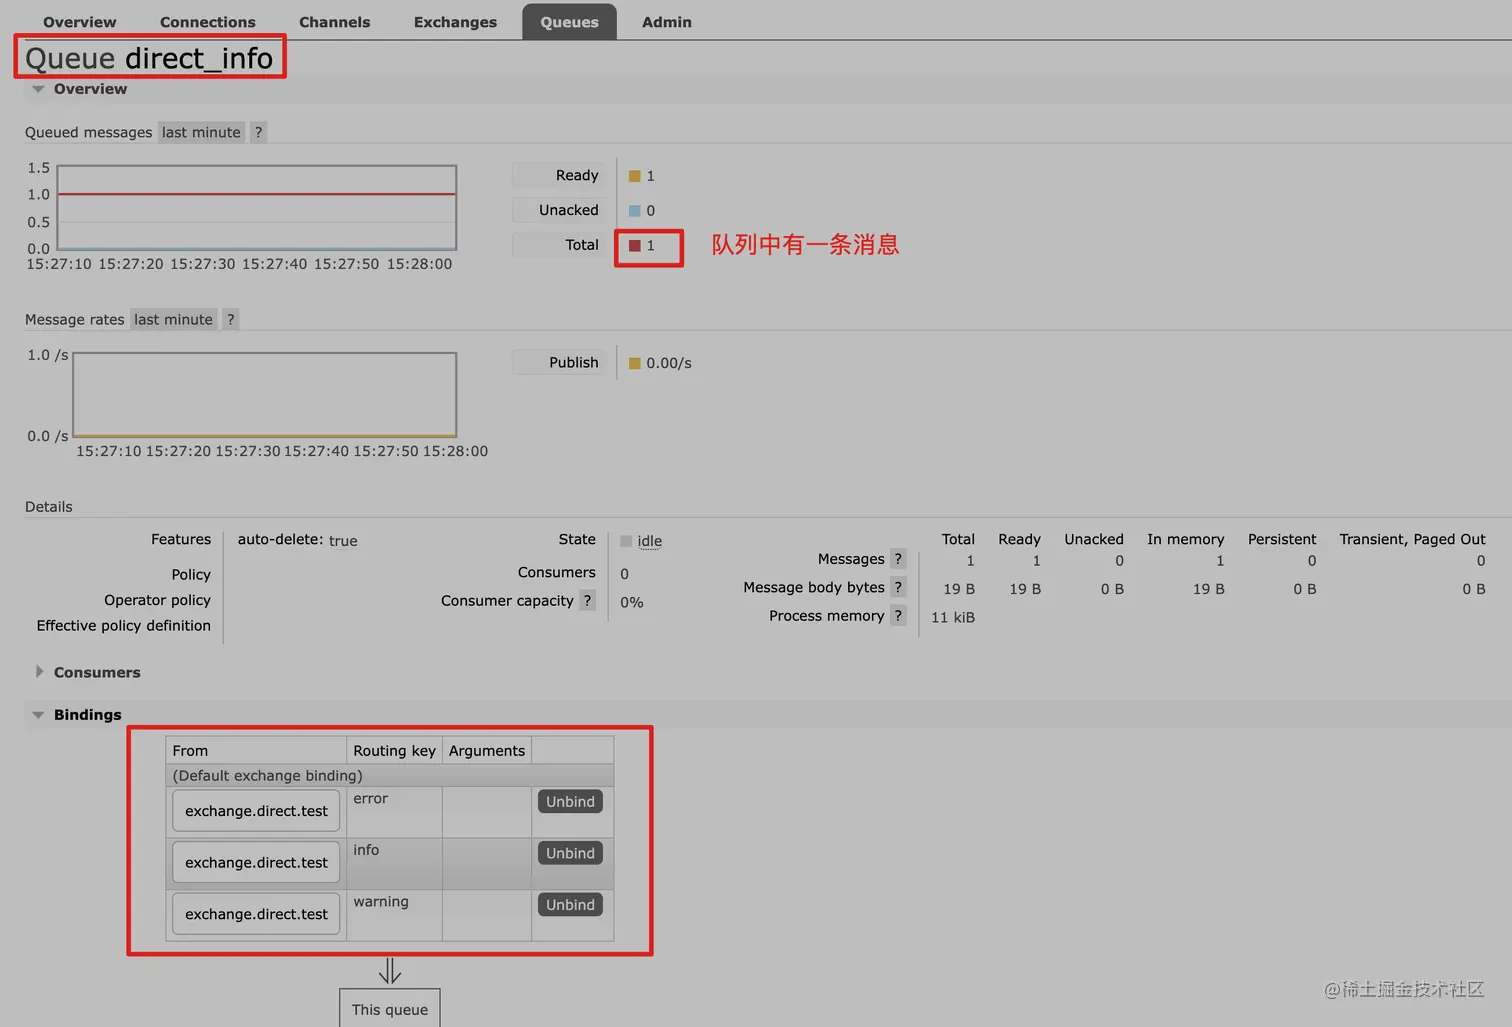1512x1027 pixels.
Task: Select the Queues tab
Action: (569, 22)
